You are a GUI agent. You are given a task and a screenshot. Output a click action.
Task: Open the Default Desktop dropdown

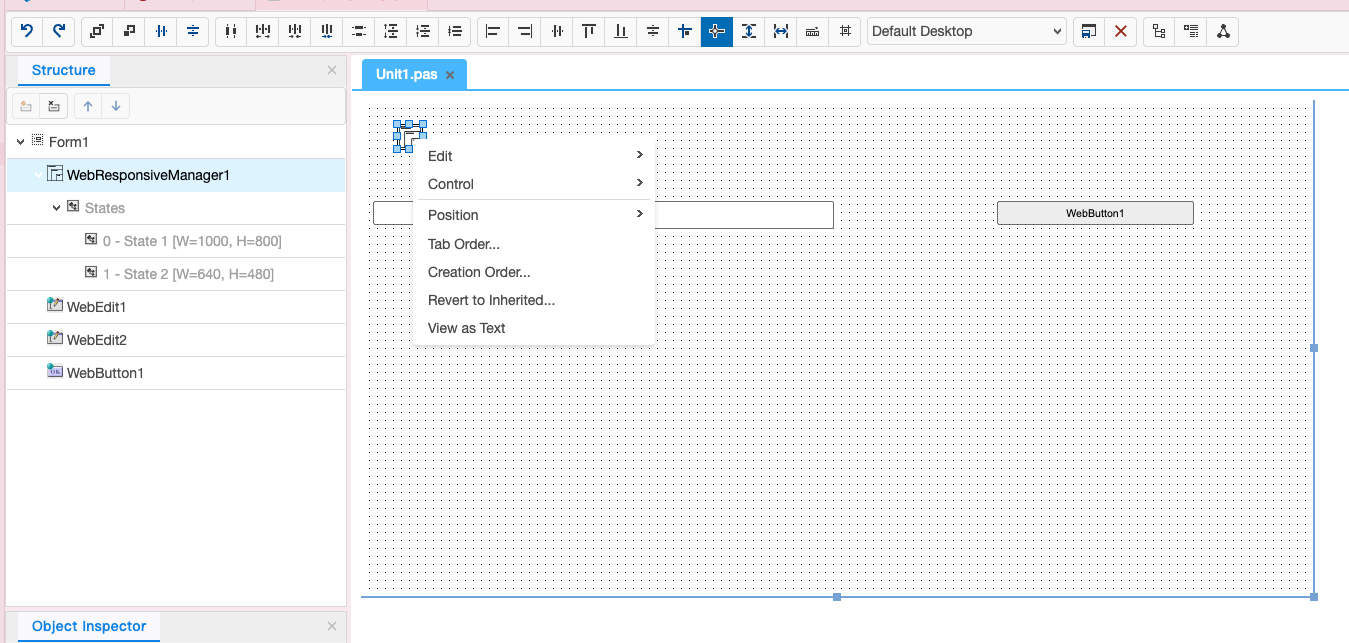point(966,31)
